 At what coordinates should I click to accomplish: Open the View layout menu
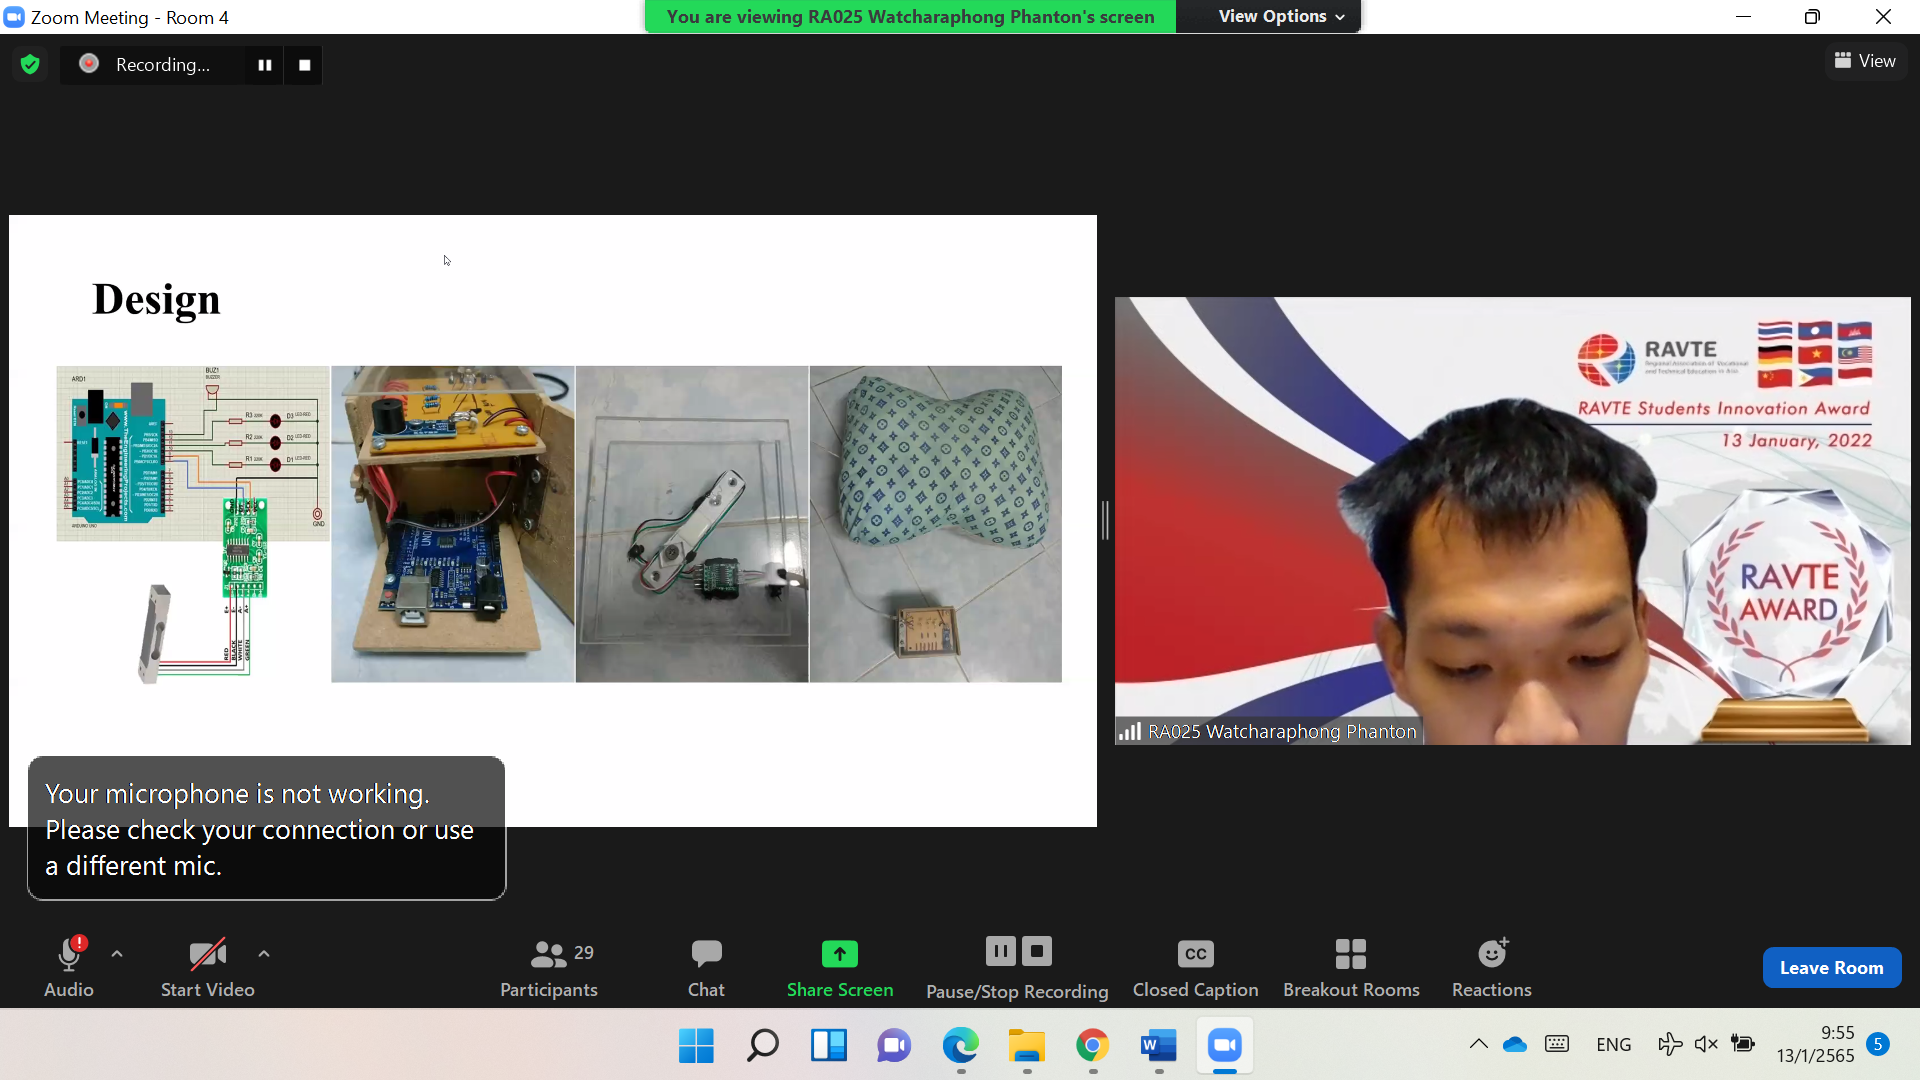[1865, 61]
